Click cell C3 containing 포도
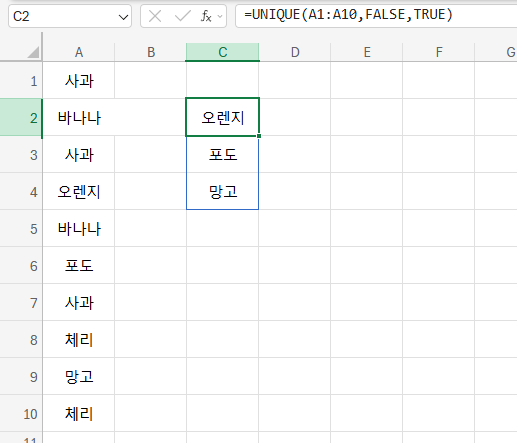This screenshot has height=443, width=517. pyautogui.click(x=222, y=154)
